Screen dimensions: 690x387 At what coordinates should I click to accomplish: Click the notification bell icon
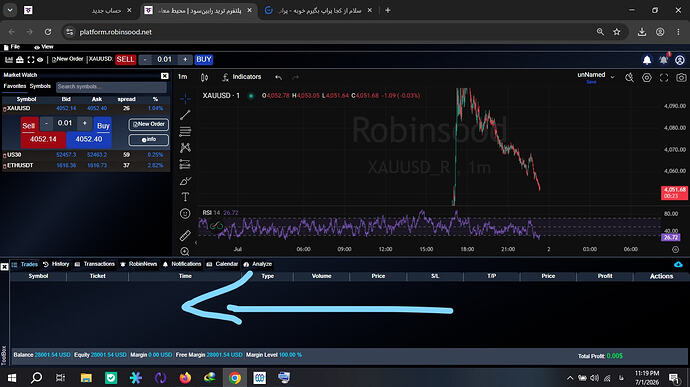pyautogui.click(x=647, y=60)
